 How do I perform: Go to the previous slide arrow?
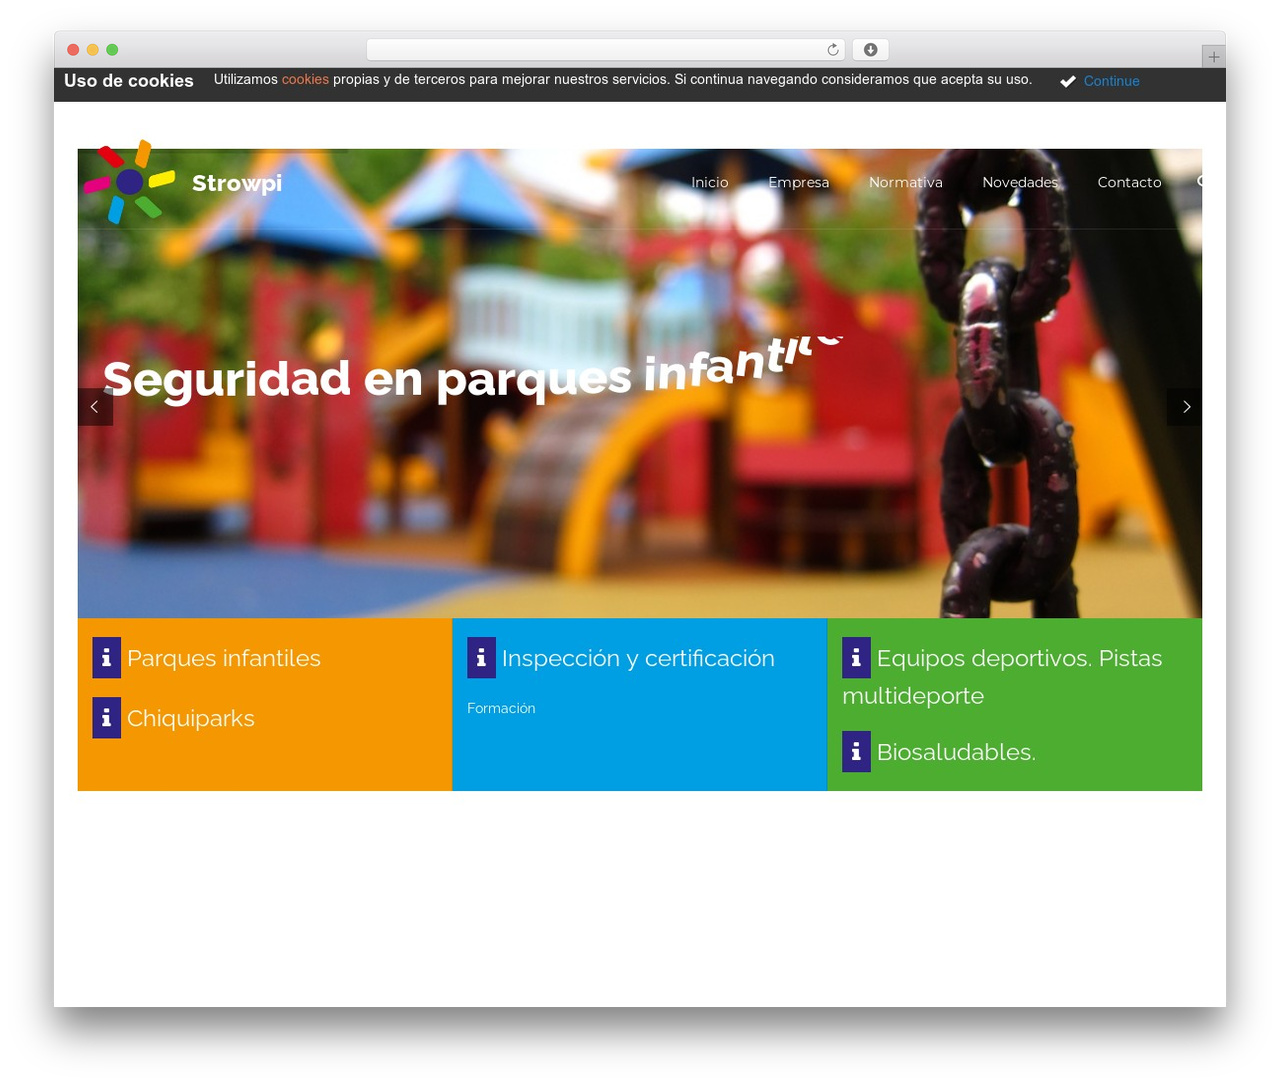[x=95, y=407]
